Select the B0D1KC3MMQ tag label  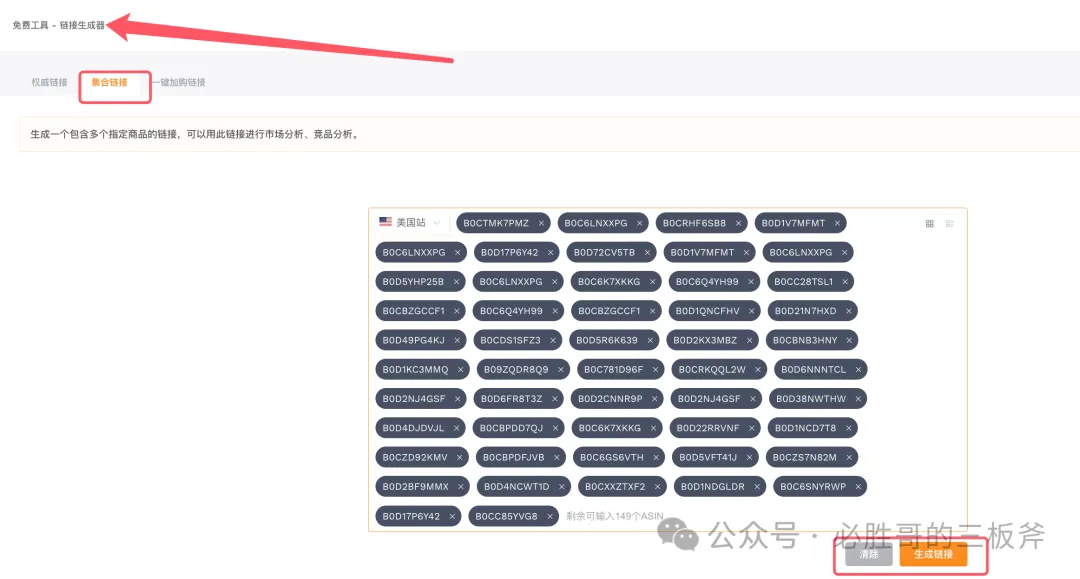coord(415,370)
